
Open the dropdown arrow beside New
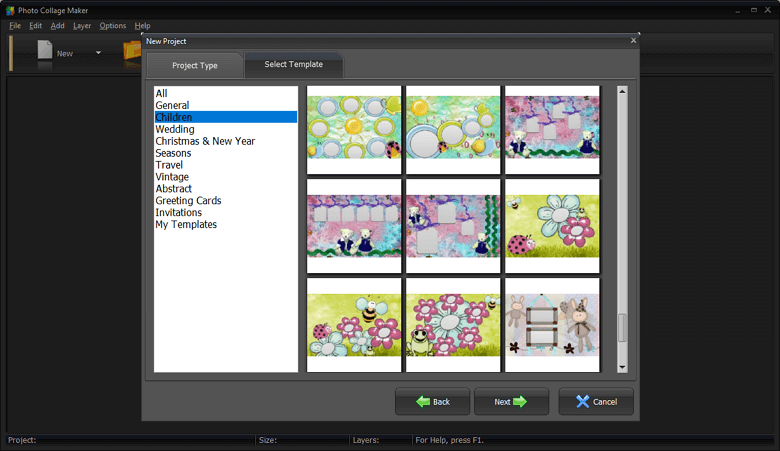point(98,53)
